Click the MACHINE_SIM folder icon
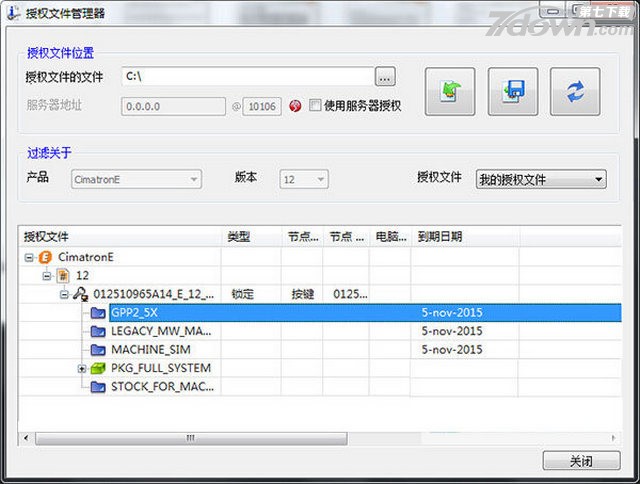640x484 pixels. (x=98, y=350)
